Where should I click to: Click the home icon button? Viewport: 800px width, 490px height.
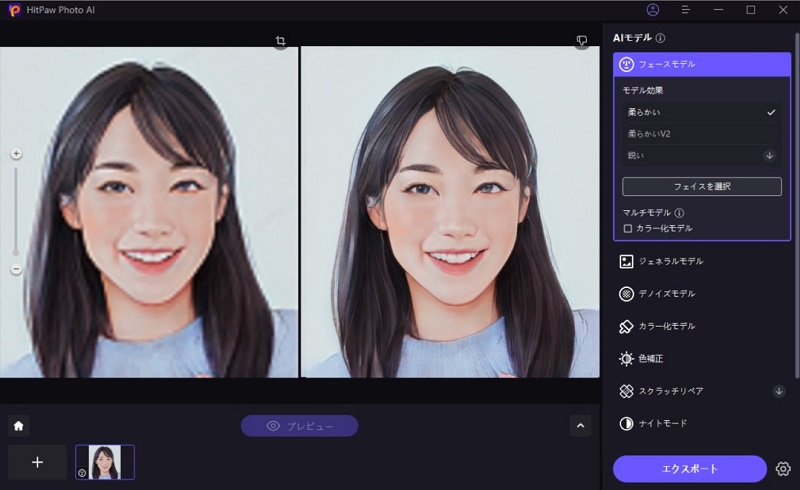pyautogui.click(x=18, y=426)
